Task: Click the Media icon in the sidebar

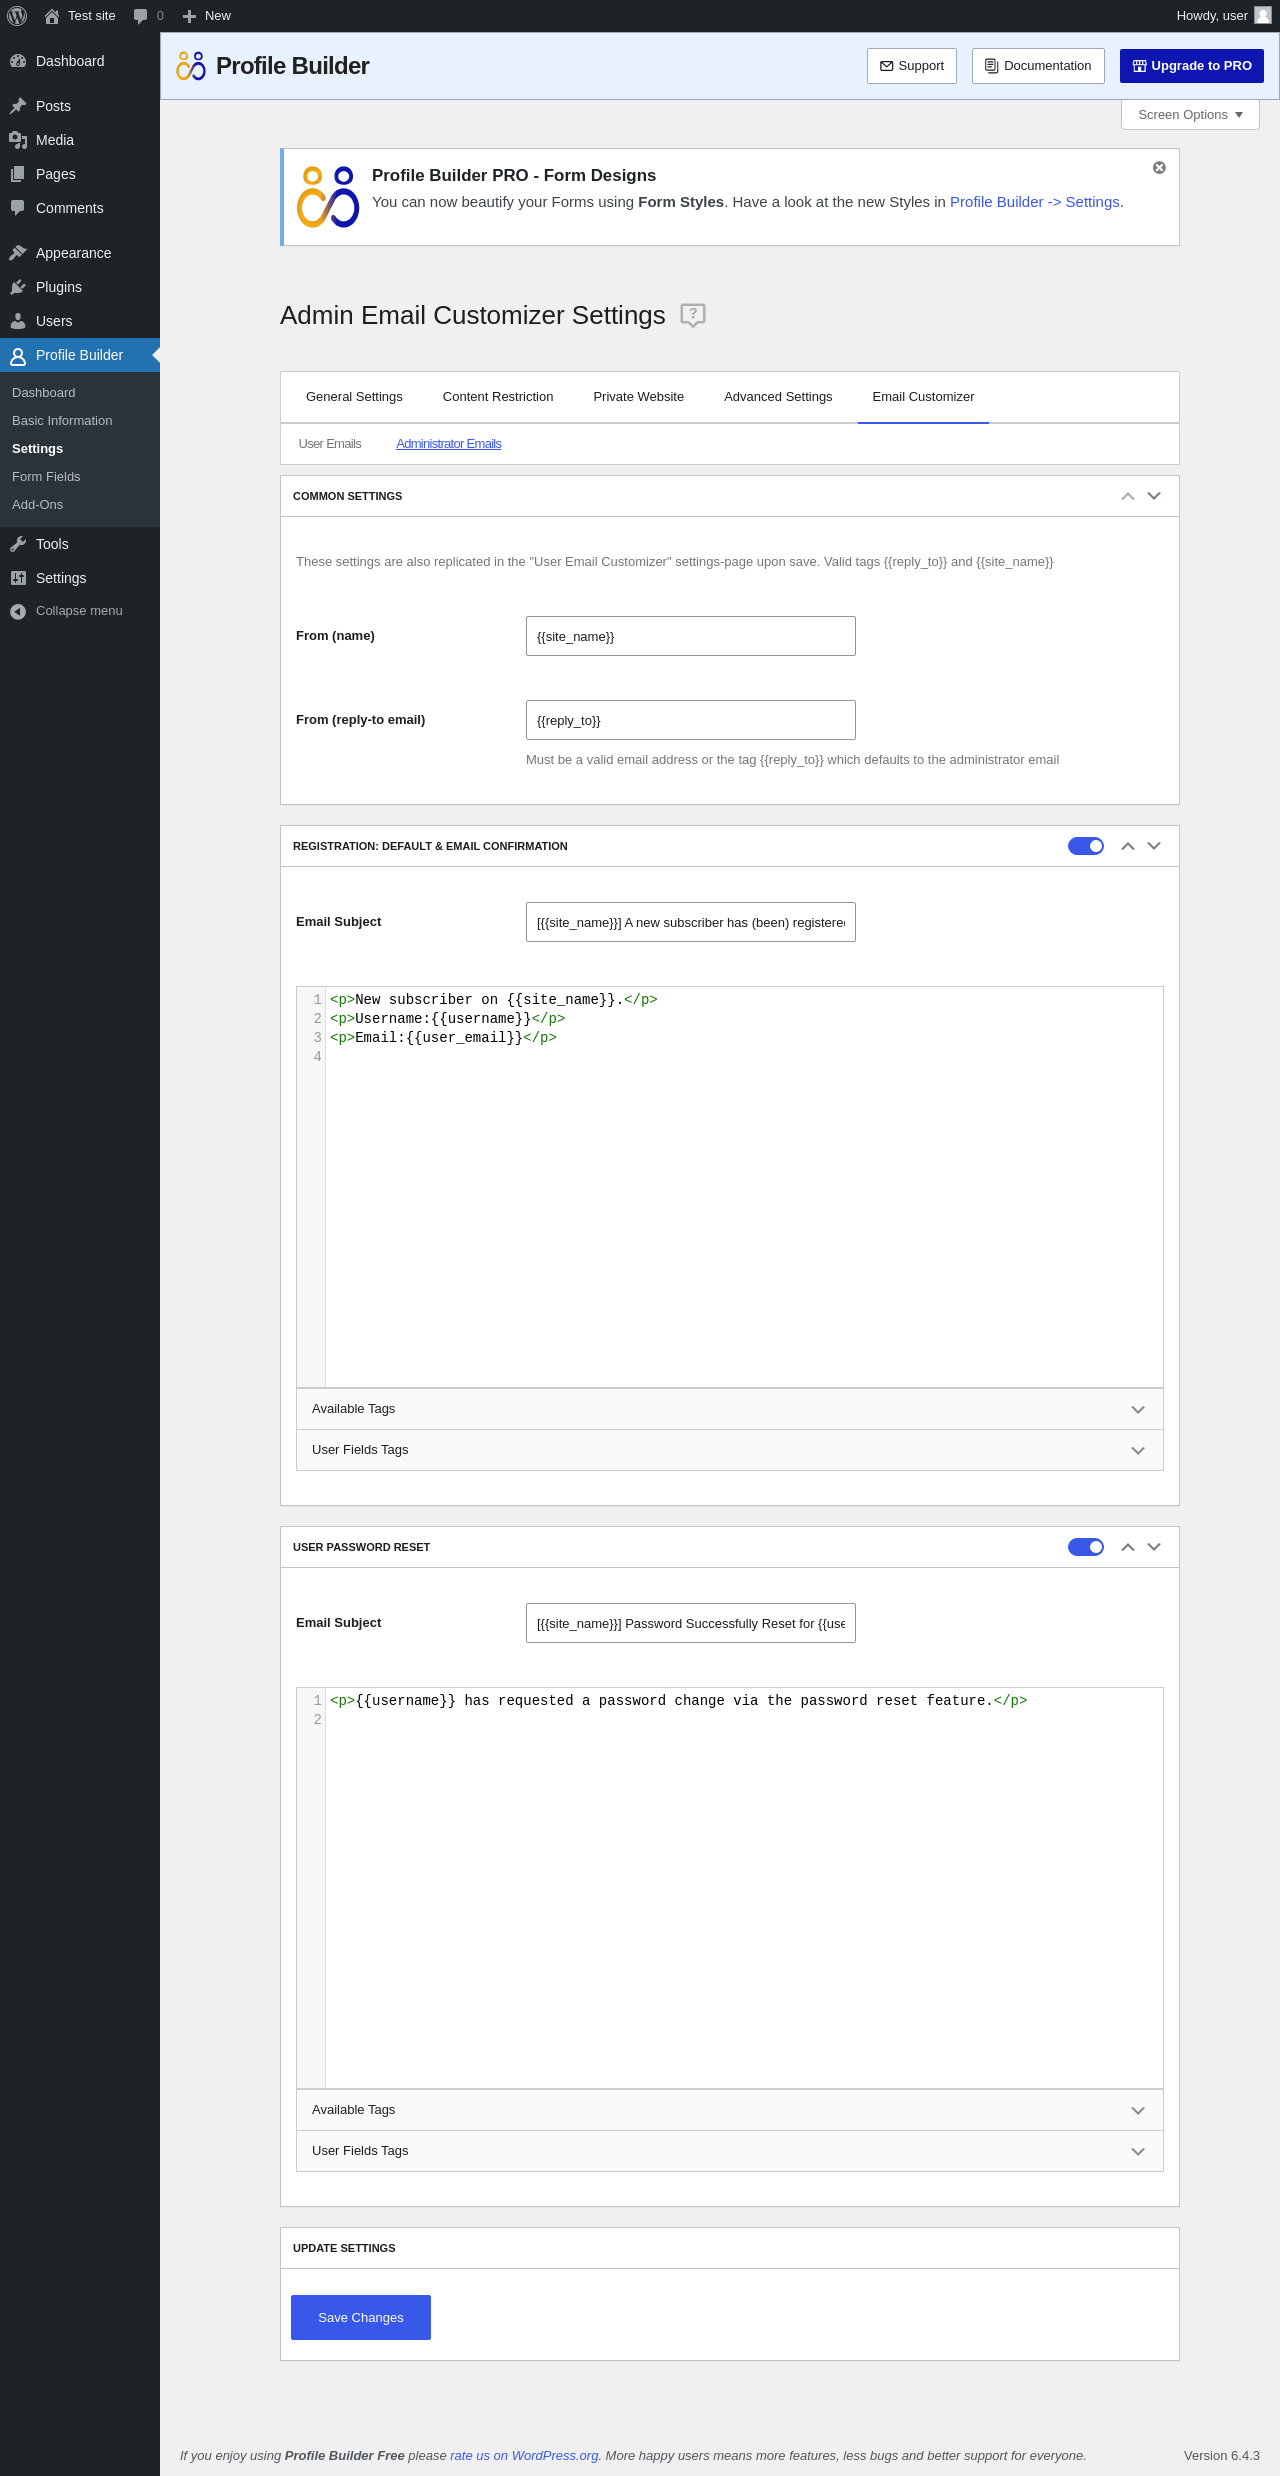Action: (x=18, y=140)
